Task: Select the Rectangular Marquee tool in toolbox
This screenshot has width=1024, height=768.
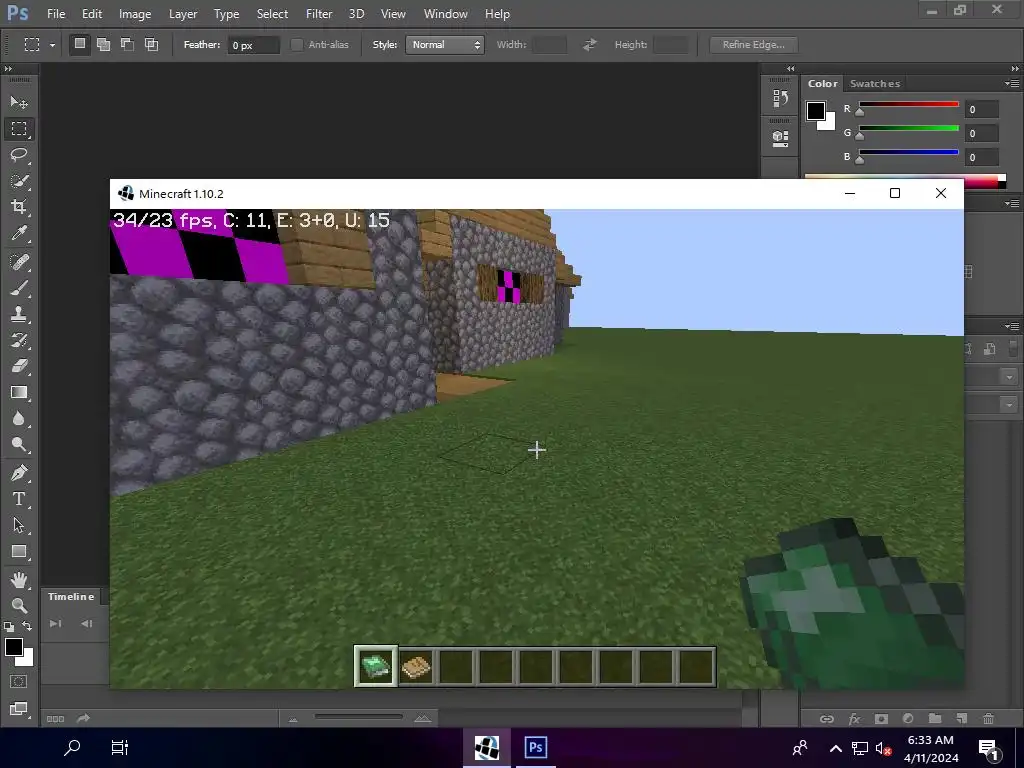Action: coord(19,129)
